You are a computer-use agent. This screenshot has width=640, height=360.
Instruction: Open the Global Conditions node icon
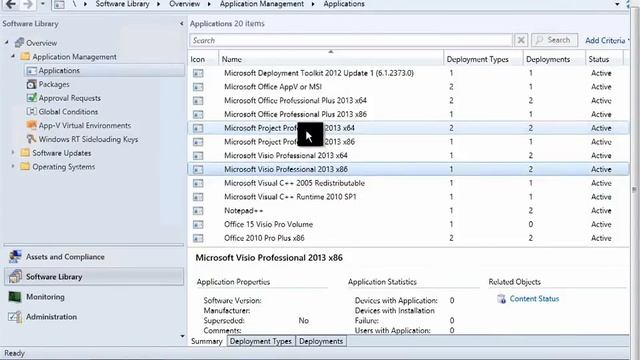pyautogui.click(x=31, y=111)
